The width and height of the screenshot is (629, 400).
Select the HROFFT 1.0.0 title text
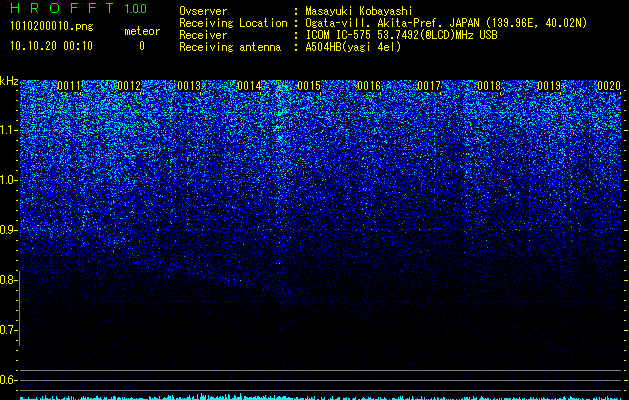click(x=79, y=8)
